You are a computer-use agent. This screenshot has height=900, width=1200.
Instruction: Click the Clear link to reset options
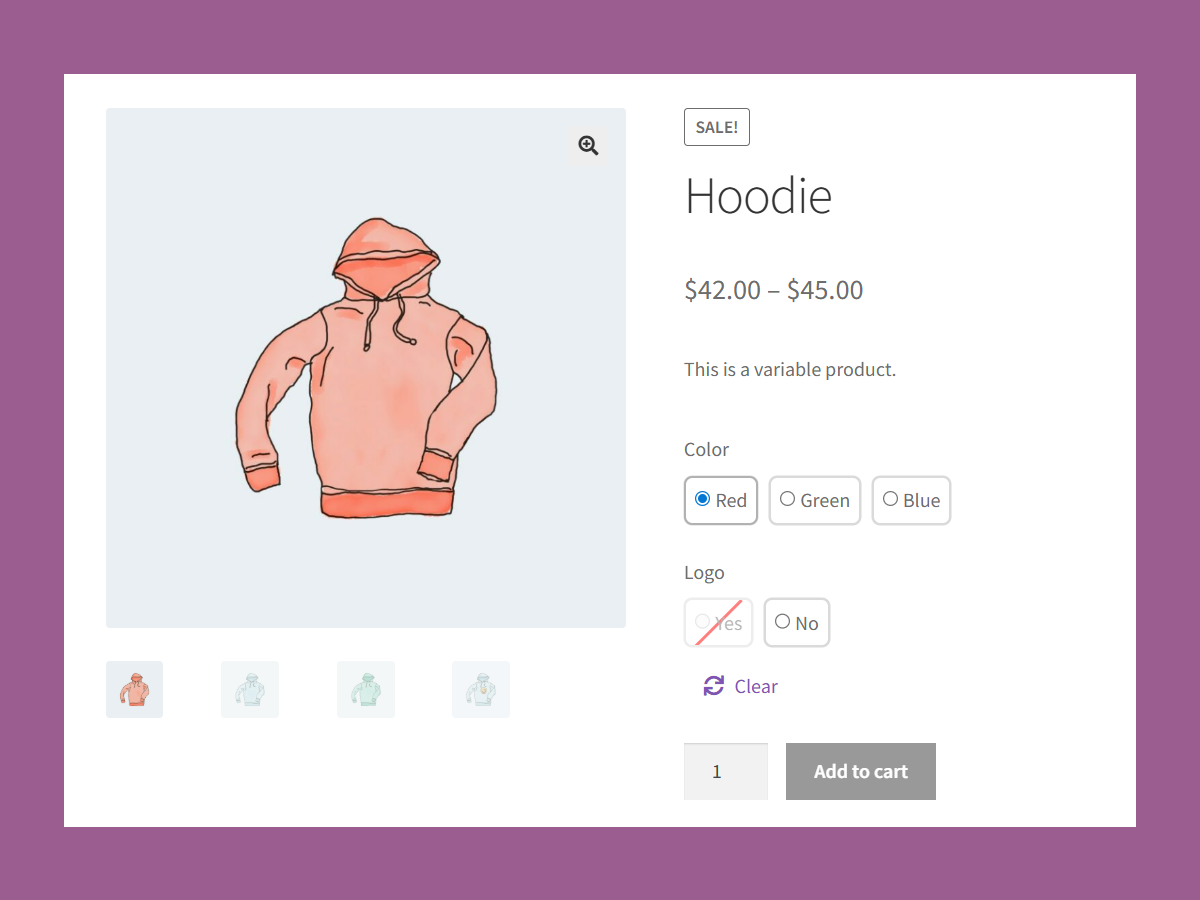coord(756,686)
